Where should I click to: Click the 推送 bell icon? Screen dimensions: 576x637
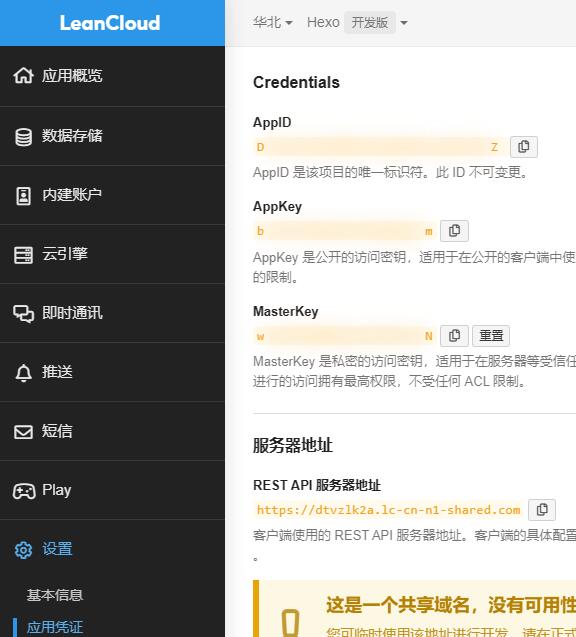[23, 373]
